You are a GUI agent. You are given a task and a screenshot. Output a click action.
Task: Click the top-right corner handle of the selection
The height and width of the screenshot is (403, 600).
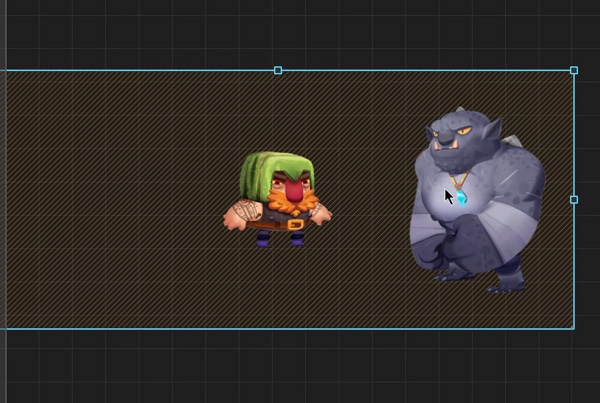click(574, 70)
